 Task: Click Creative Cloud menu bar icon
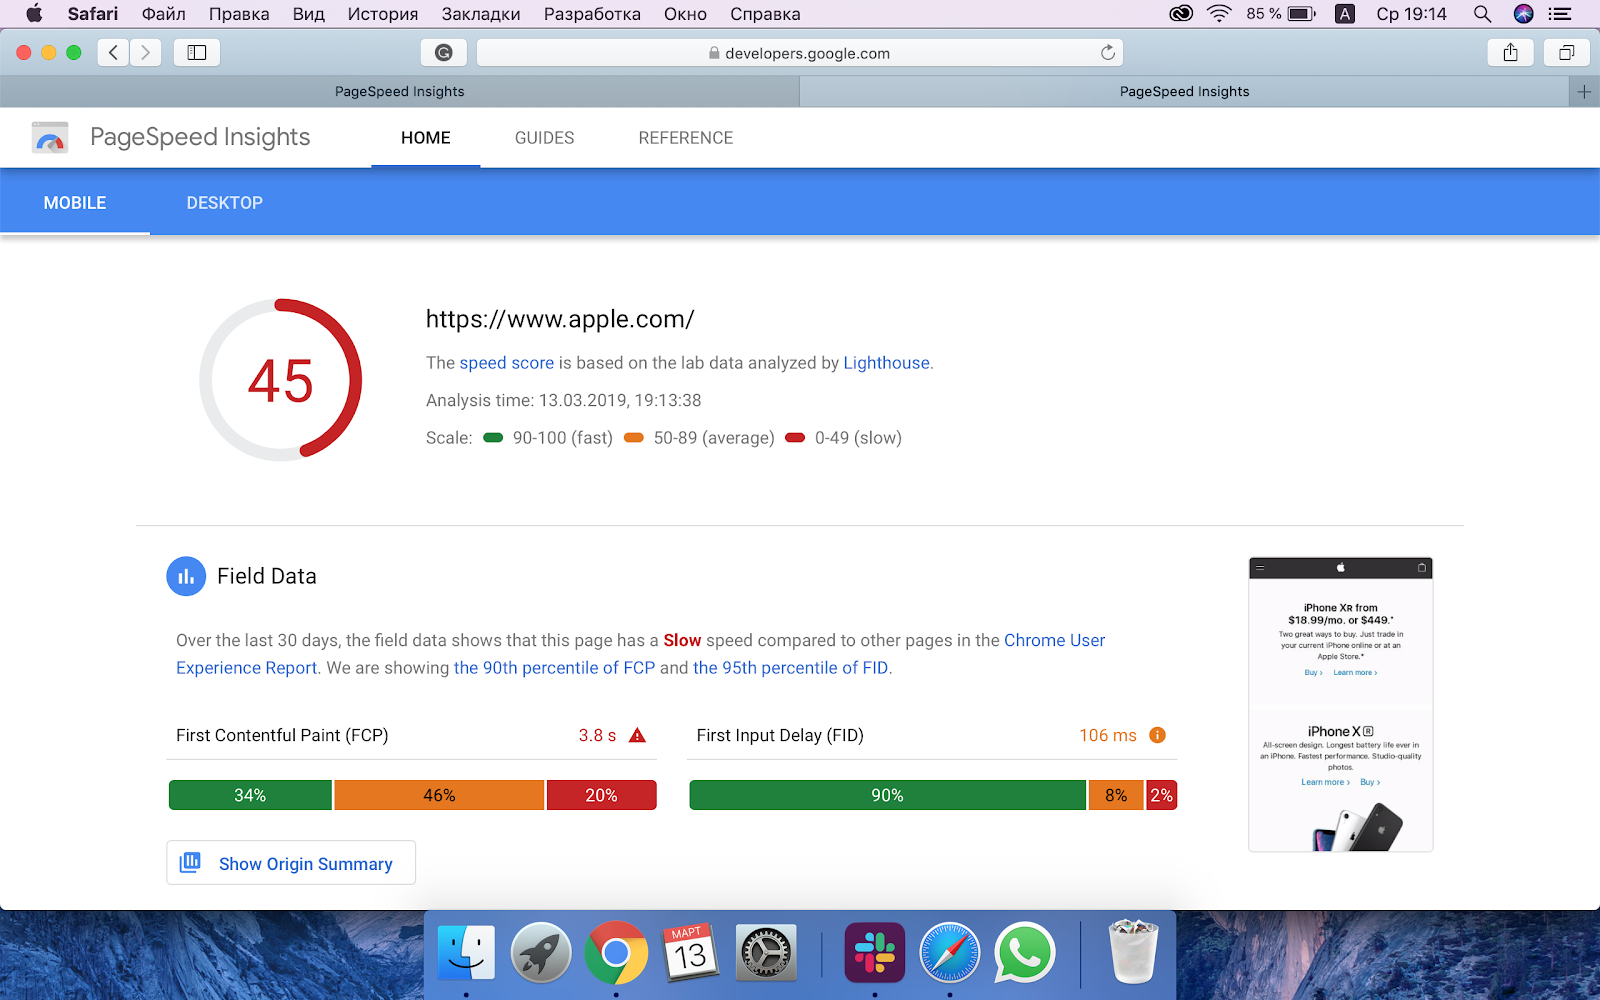tap(1181, 14)
